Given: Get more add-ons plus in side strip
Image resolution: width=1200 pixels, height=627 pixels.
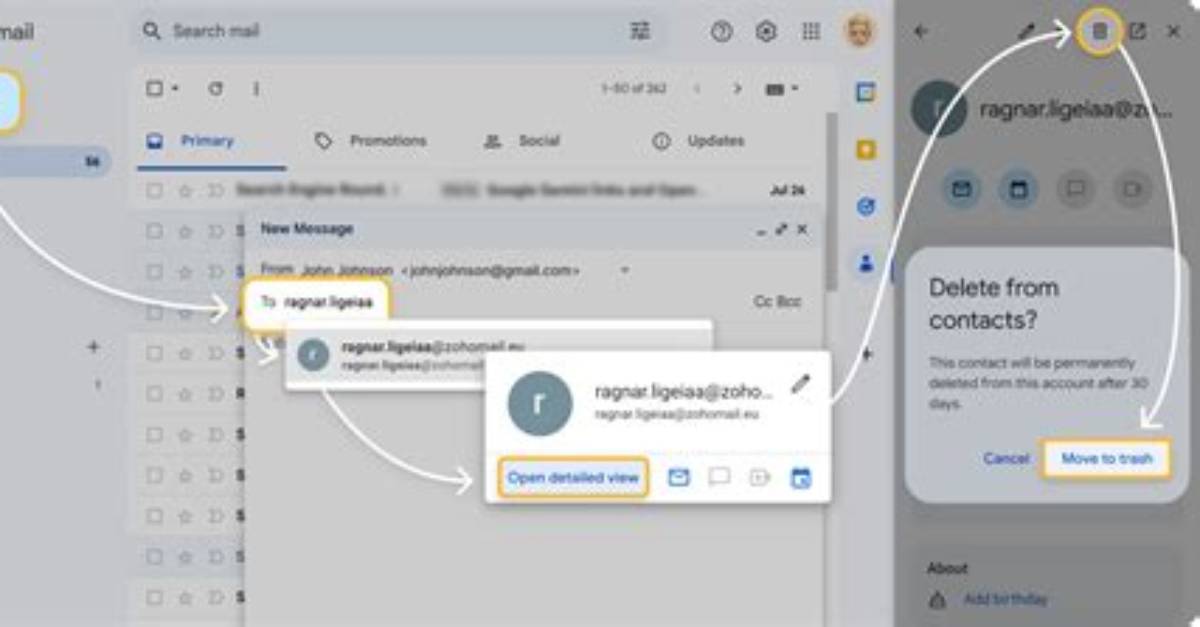Looking at the screenshot, I should tap(866, 354).
